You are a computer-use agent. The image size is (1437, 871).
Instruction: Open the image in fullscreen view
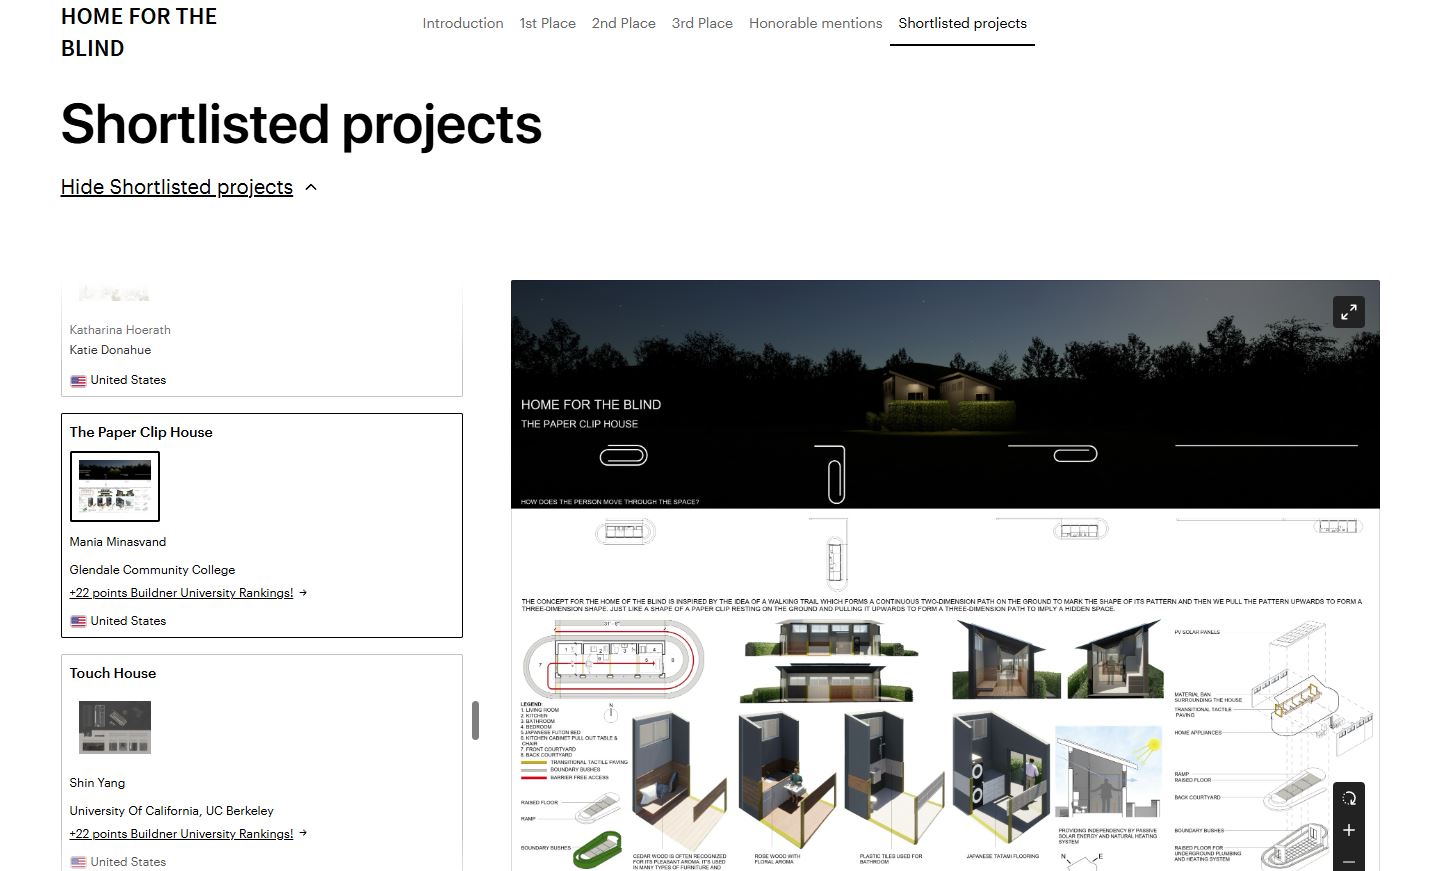point(1348,311)
